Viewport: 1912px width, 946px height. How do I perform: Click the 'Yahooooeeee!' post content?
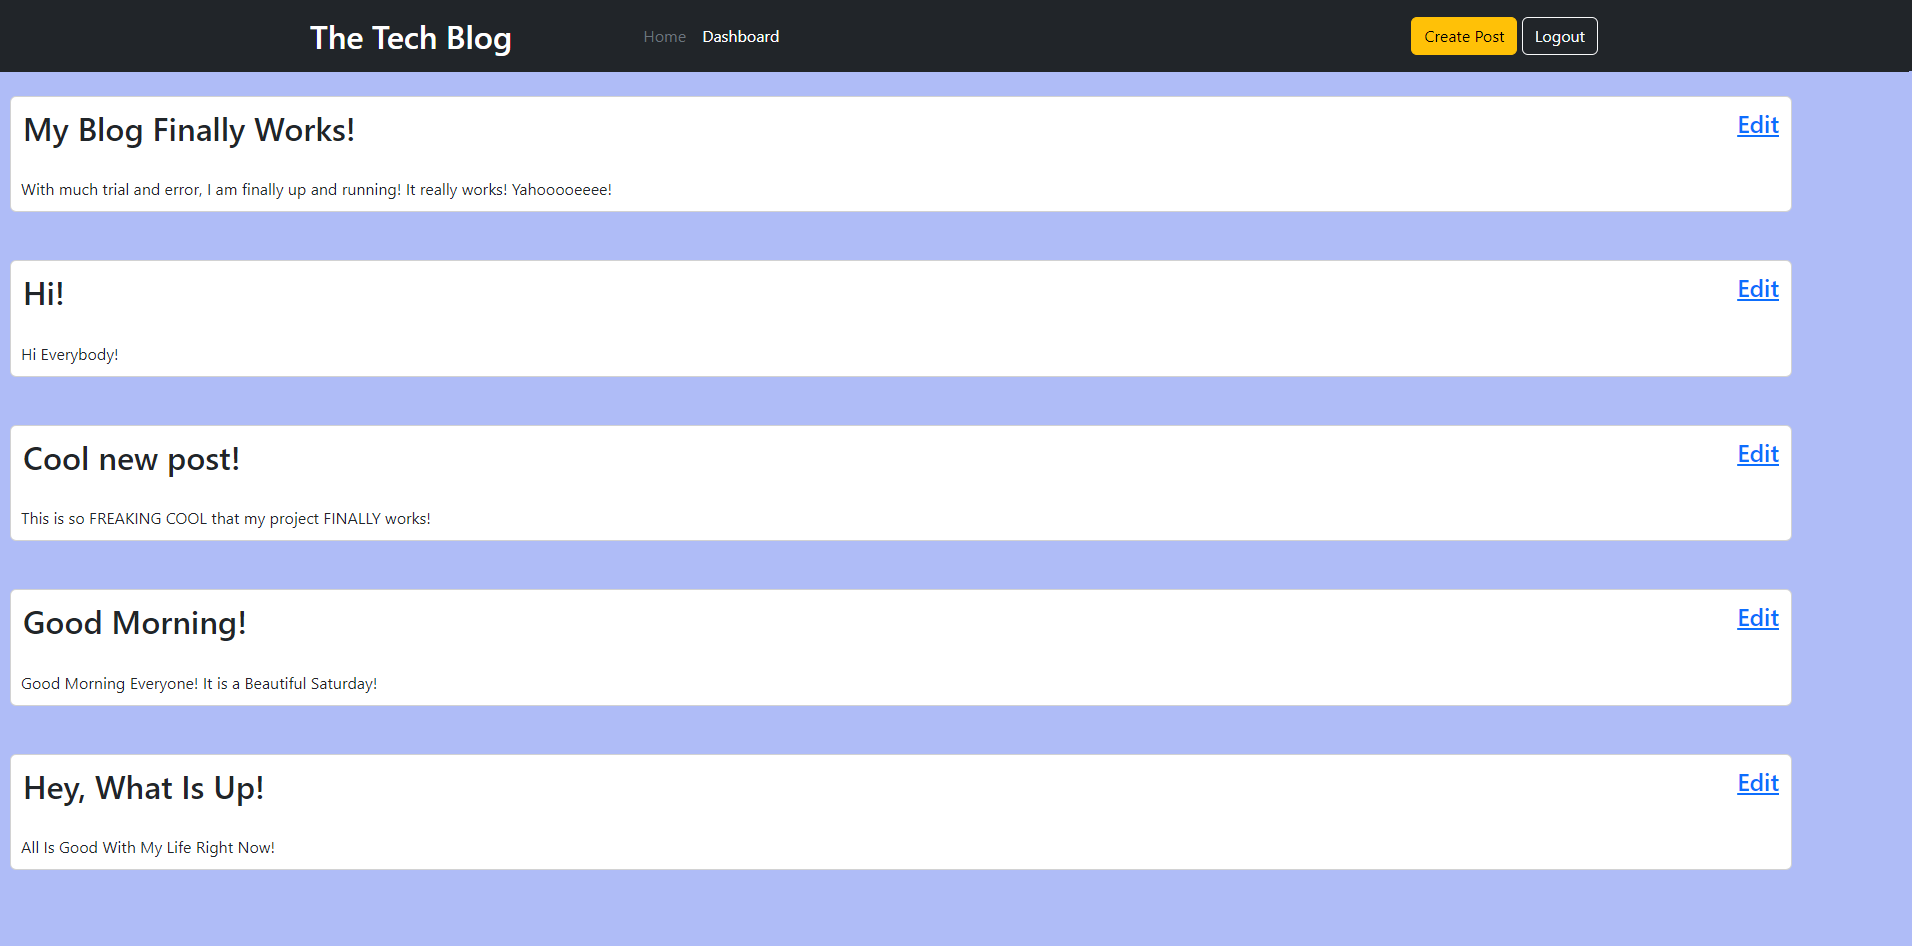[316, 189]
